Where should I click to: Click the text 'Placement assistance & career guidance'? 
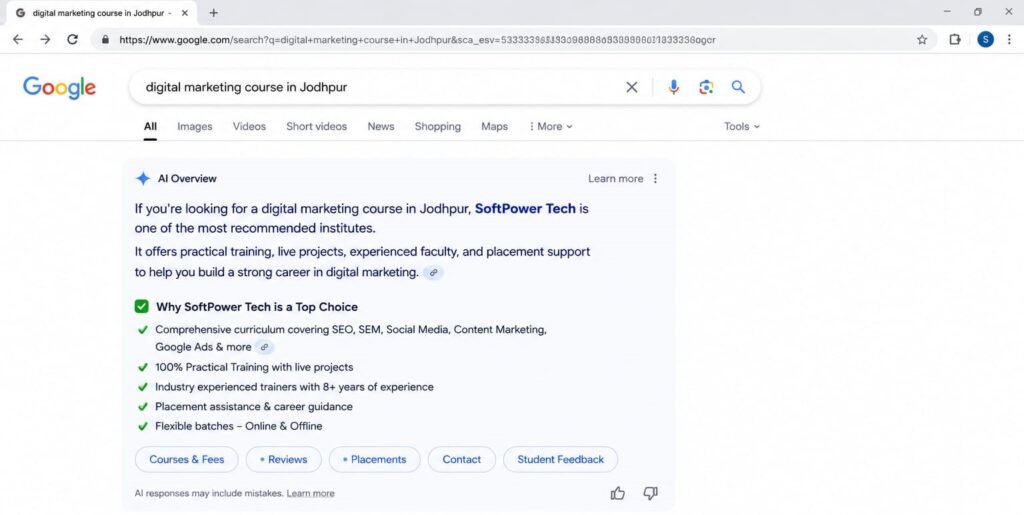click(x=253, y=407)
